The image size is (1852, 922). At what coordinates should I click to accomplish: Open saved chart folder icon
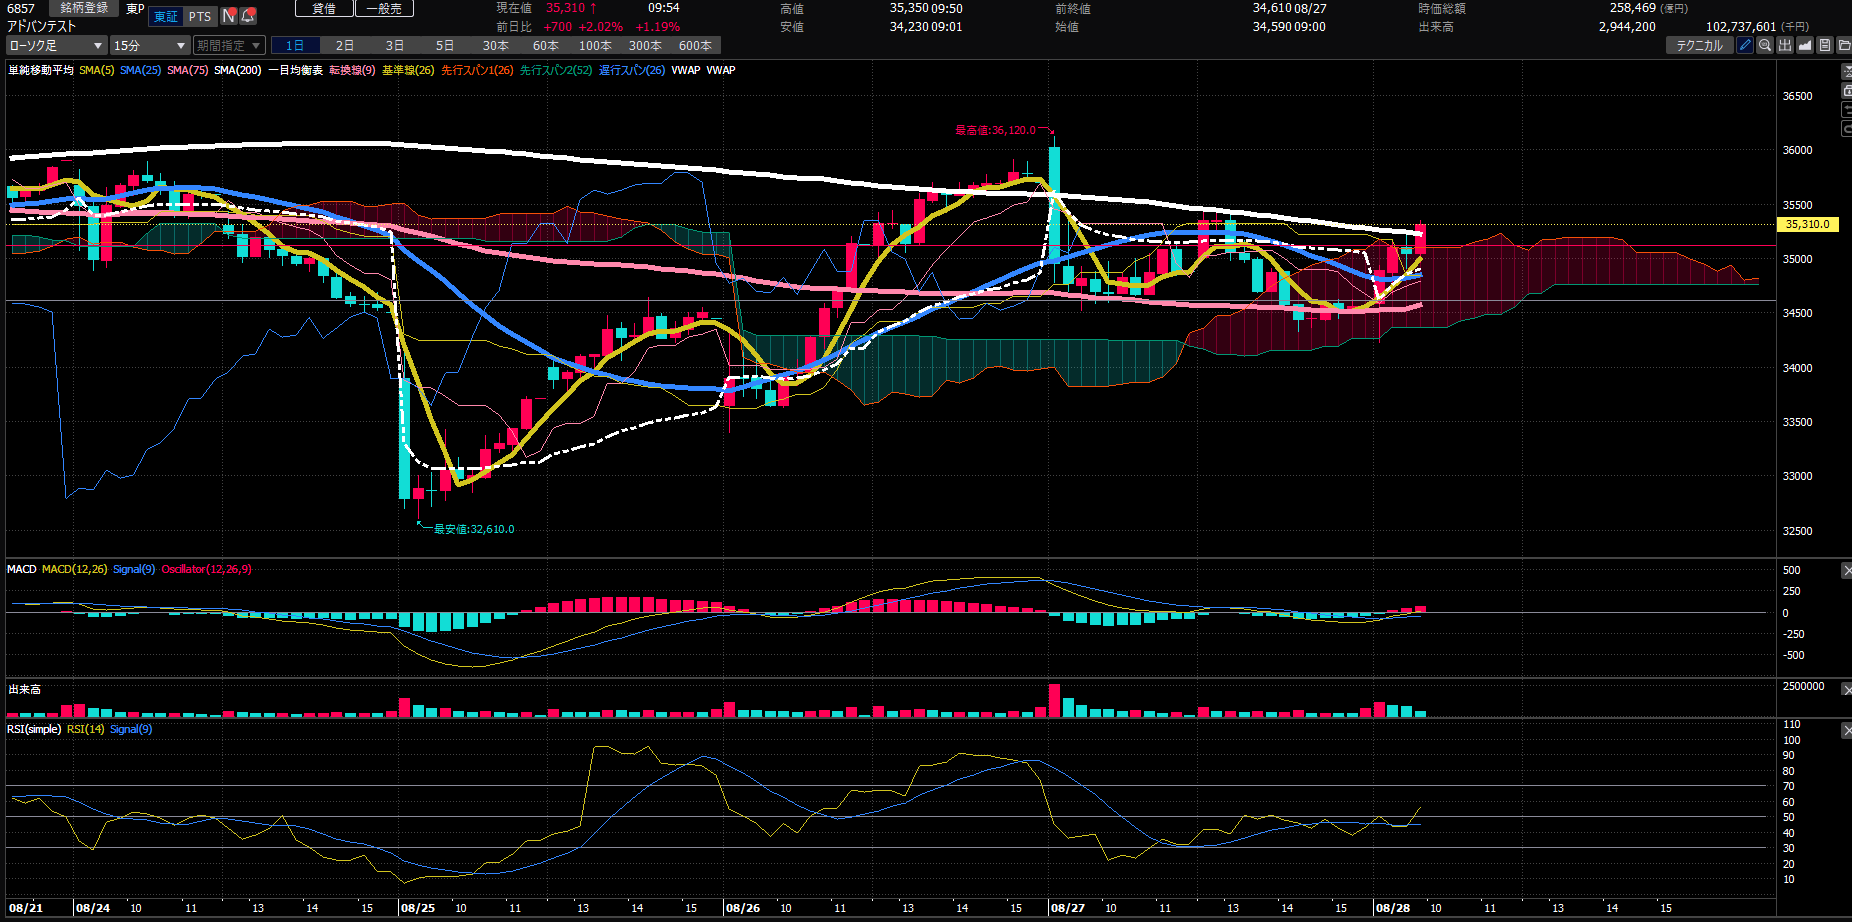pos(1844,45)
